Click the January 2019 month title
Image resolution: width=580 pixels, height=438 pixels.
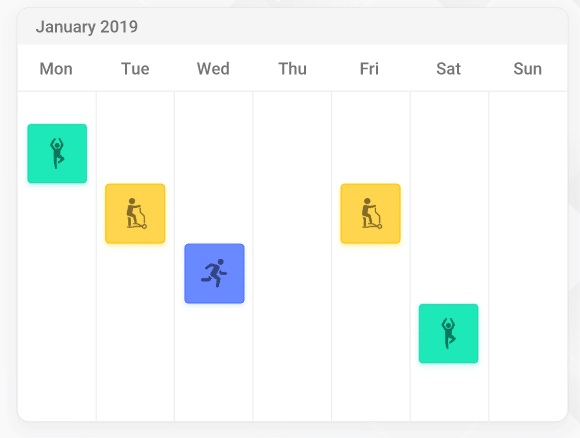coord(87,27)
